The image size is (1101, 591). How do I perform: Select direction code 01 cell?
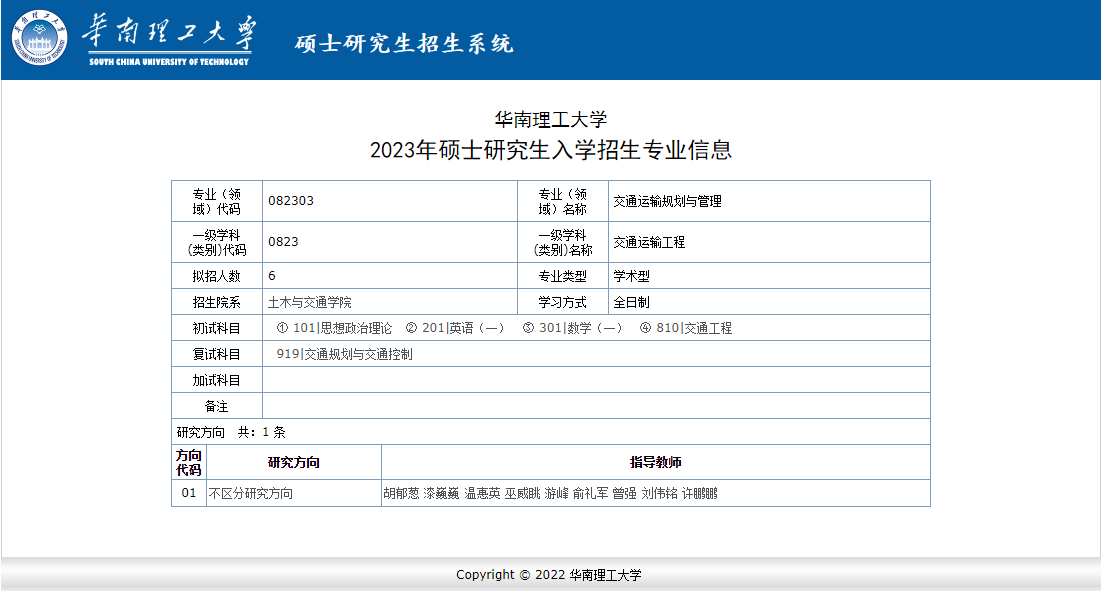click(x=189, y=493)
